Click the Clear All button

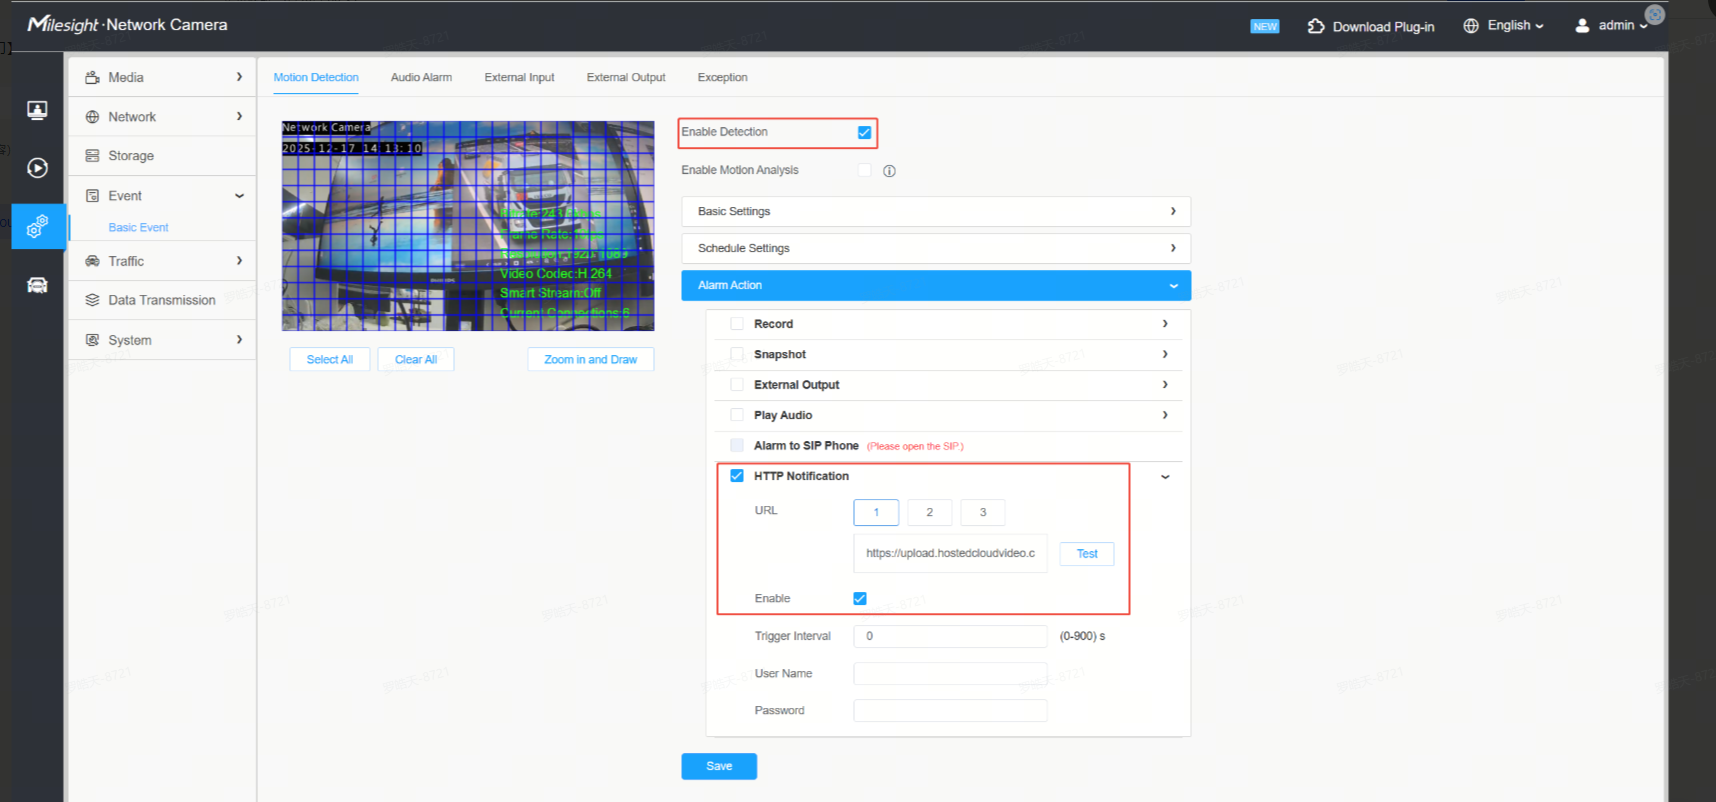click(x=416, y=360)
